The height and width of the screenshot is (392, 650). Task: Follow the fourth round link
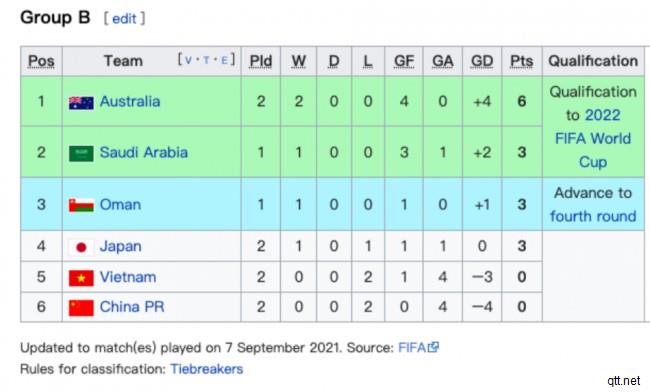(x=593, y=216)
